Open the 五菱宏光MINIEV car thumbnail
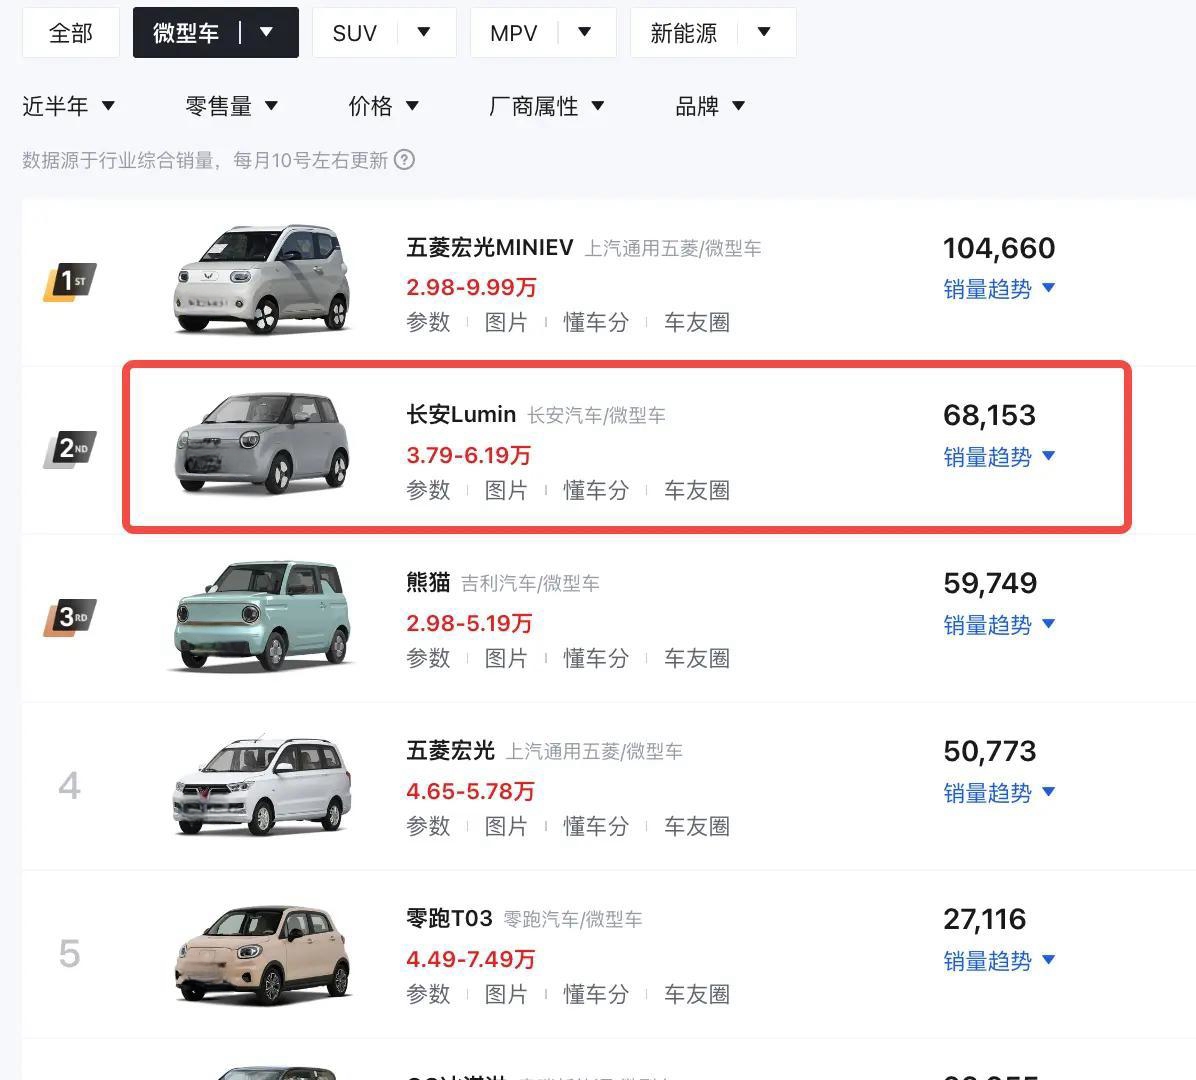The image size is (1196, 1080). click(262, 279)
